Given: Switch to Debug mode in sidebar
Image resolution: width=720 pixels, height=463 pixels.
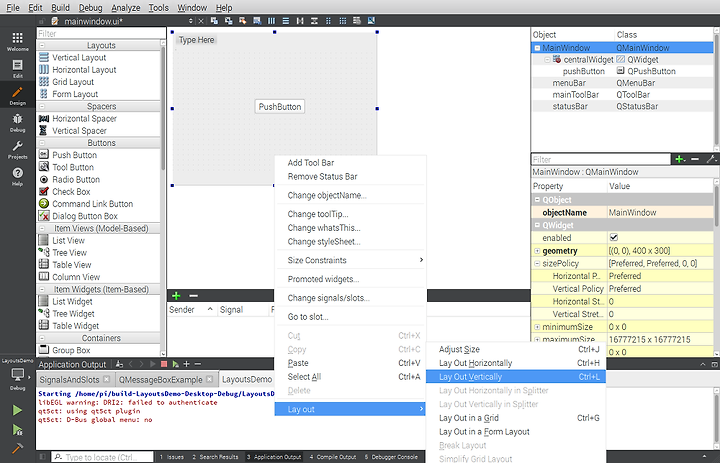Looking at the screenshot, I should pyautogui.click(x=17, y=123).
